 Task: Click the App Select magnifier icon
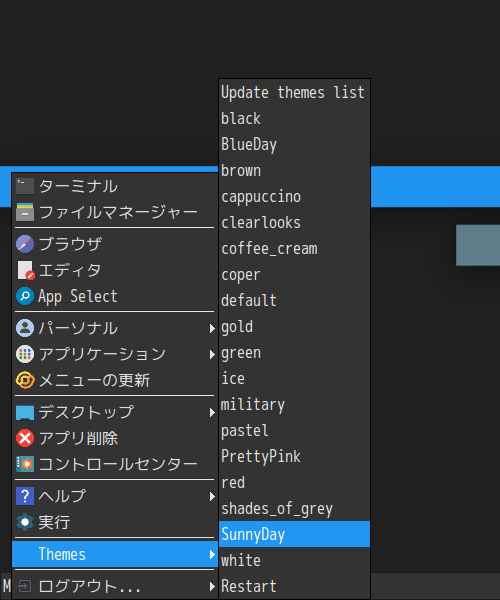click(25, 296)
